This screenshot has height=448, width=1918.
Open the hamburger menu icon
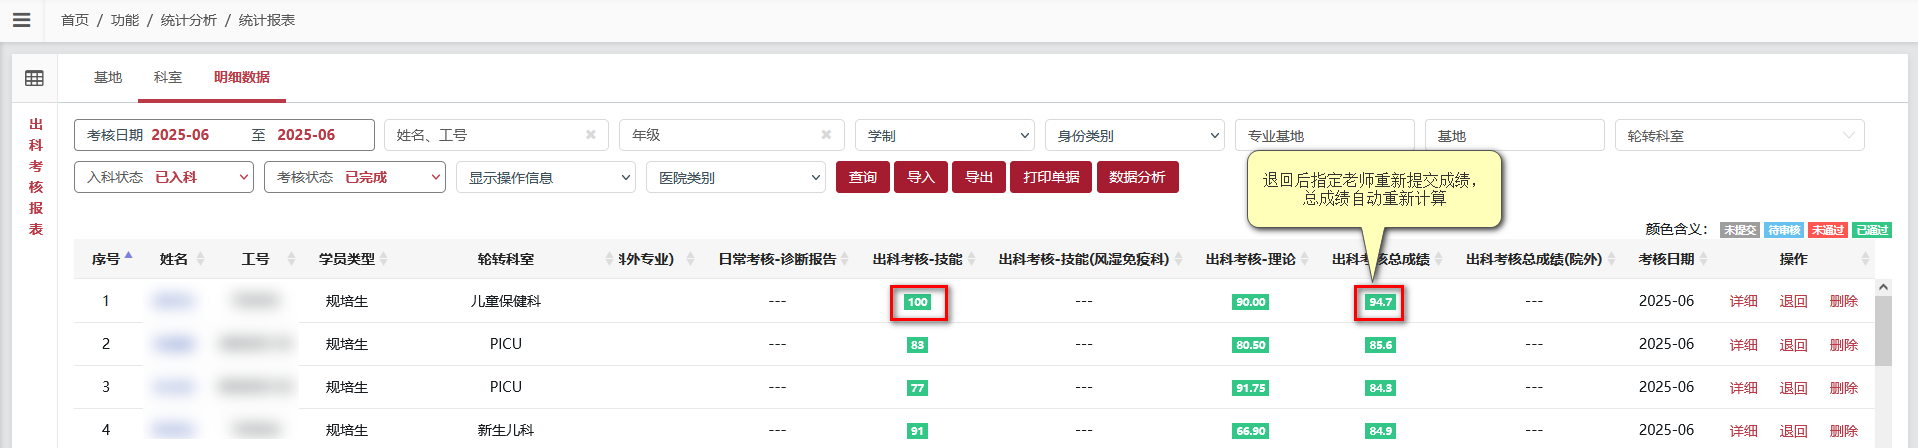click(21, 20)
